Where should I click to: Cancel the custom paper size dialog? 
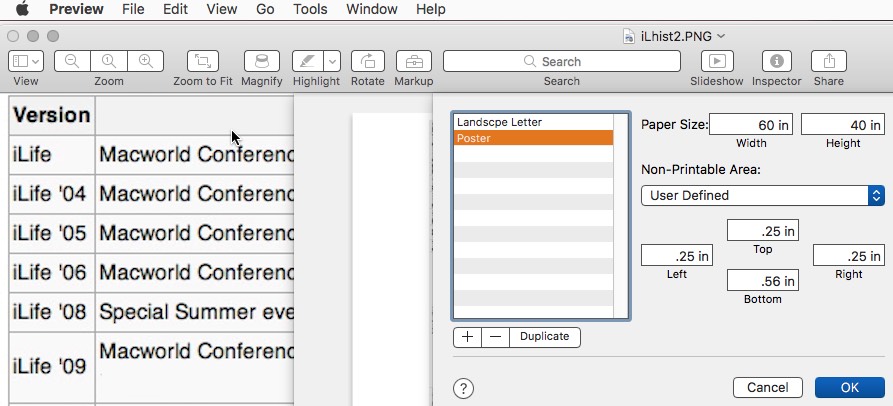pyautogui.click(x=768, y=388)
